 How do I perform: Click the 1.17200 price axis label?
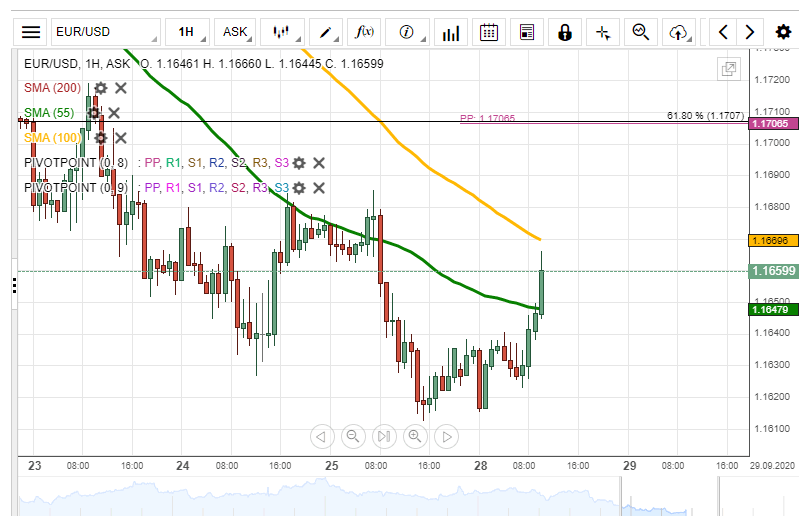tap(772, 80)
